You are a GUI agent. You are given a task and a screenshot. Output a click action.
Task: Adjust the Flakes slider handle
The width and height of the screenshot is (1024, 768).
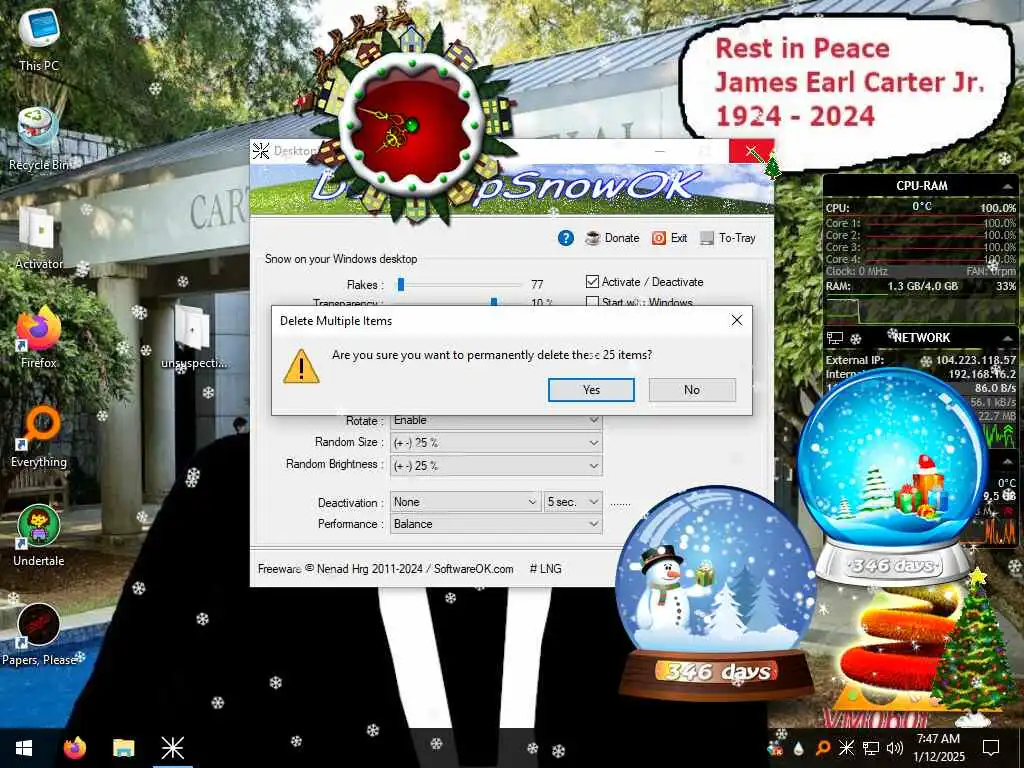401,284
